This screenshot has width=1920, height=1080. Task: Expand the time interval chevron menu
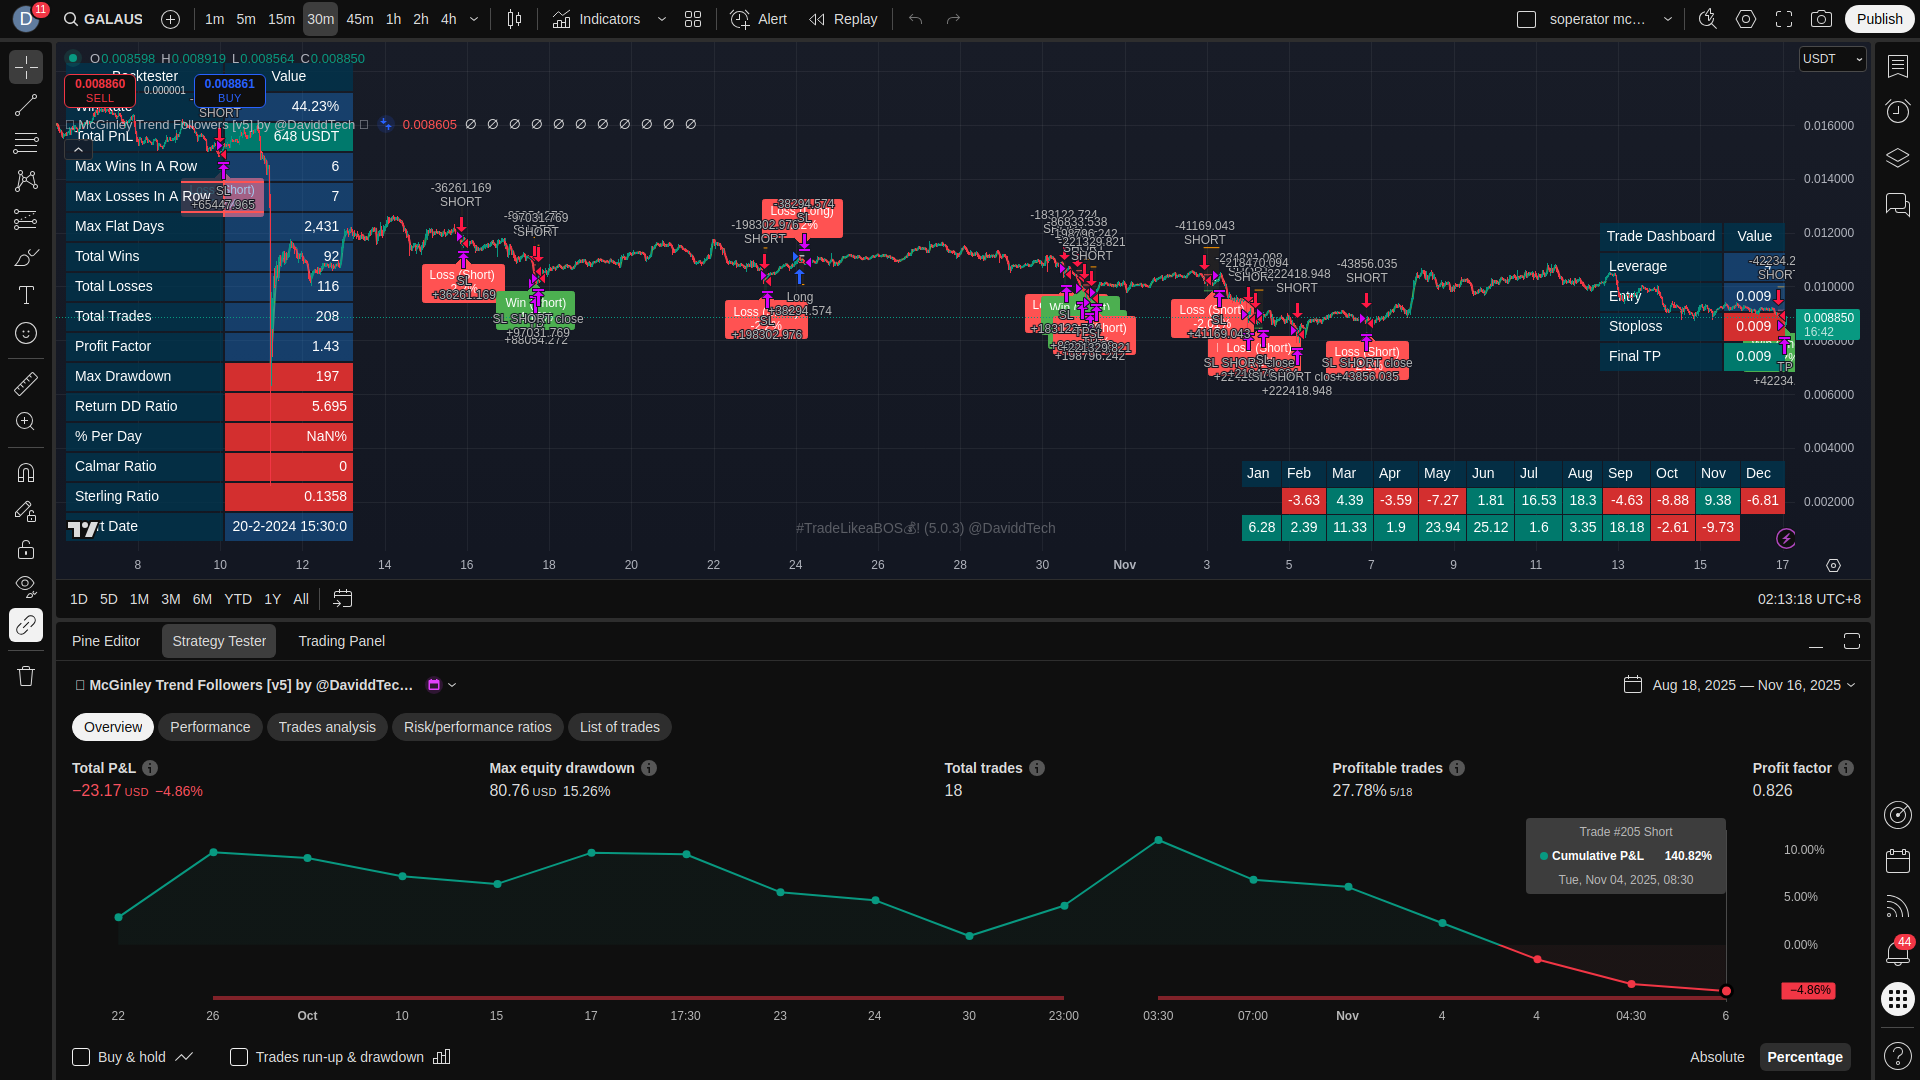(474, 19)
